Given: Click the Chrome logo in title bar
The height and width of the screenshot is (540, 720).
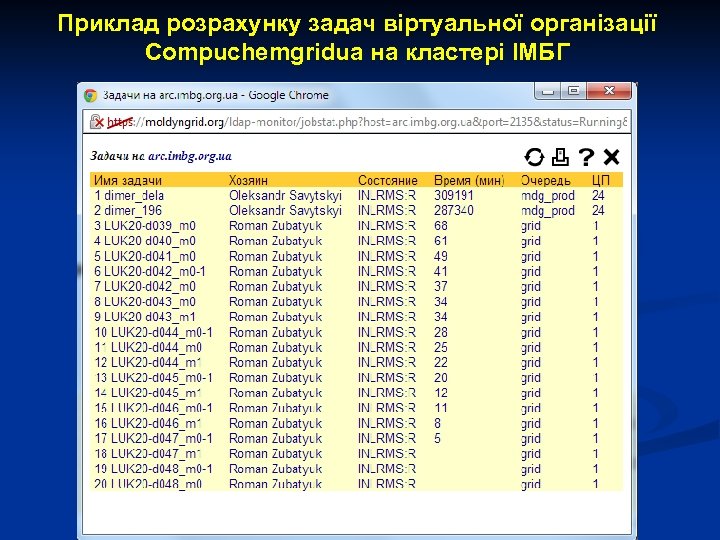Looking at the screenshot, I should click(90, 96).
